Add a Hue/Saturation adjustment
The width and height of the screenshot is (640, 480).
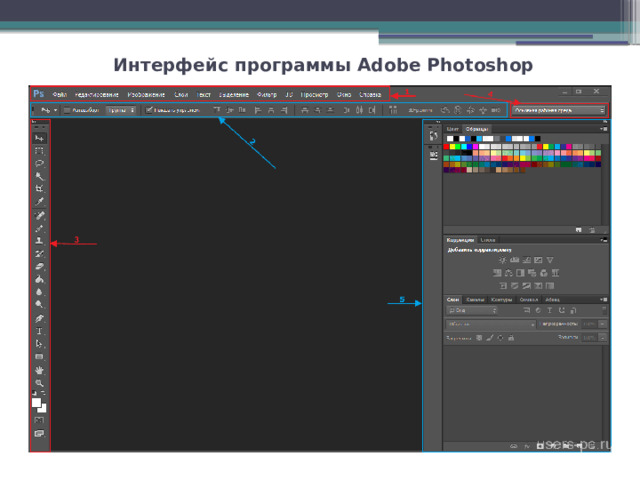[x=497, y=273]
